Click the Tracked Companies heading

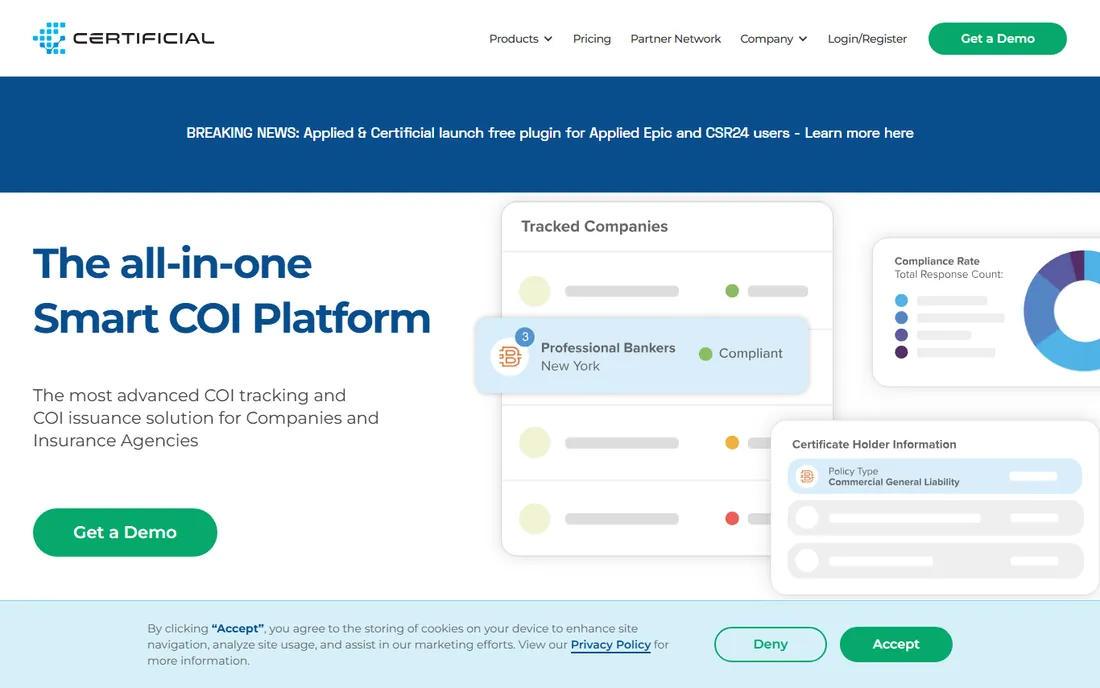click(594, 227)
